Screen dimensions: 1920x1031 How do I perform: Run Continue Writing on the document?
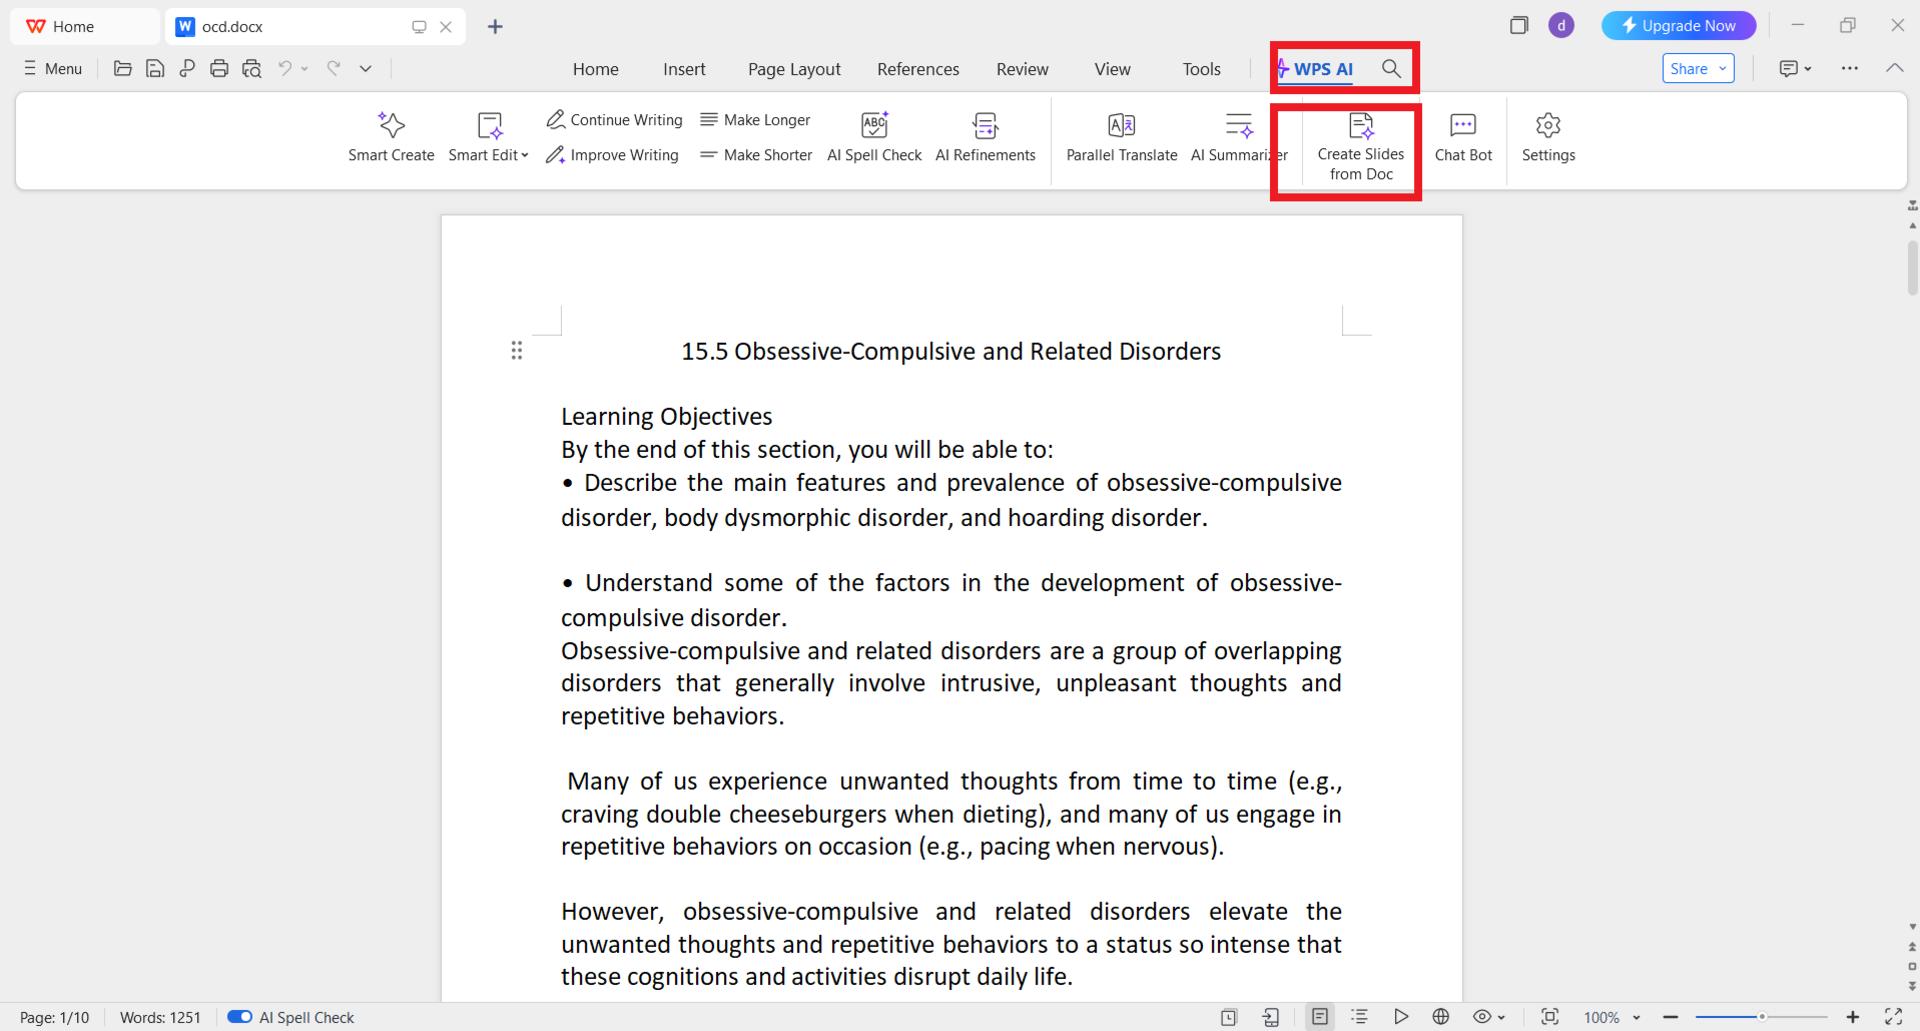pyautogui.click(x=614, y=120)
